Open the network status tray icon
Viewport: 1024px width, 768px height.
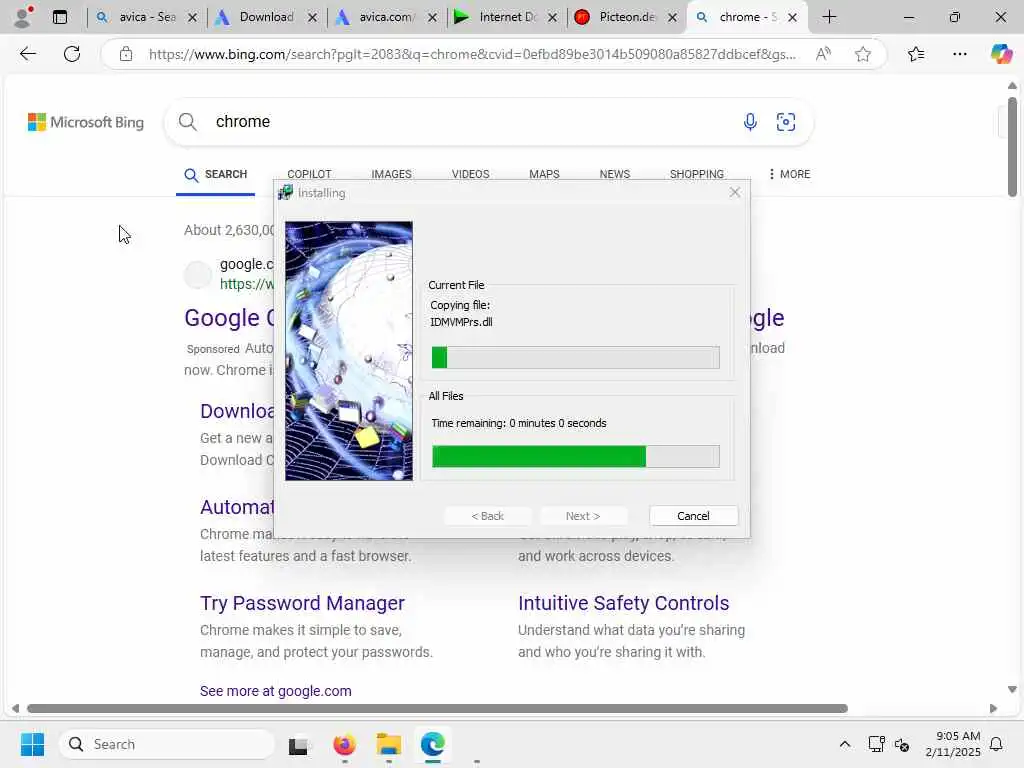pyautogui.click(x=876, y=744)
